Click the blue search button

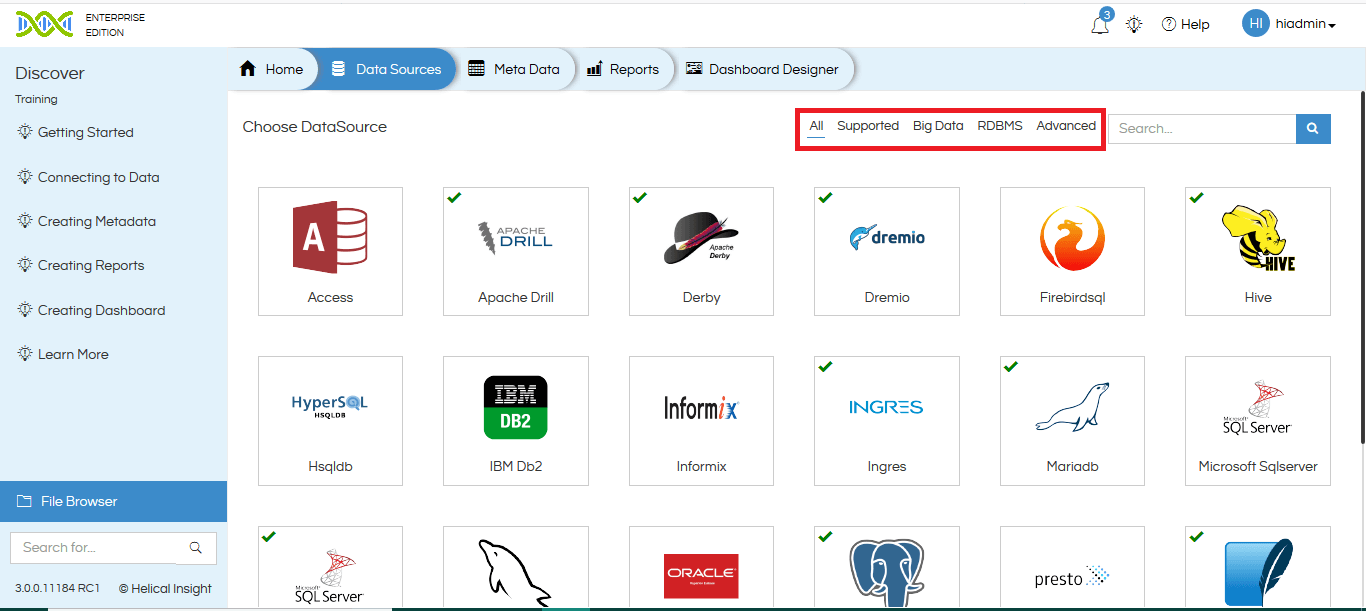1313,128
